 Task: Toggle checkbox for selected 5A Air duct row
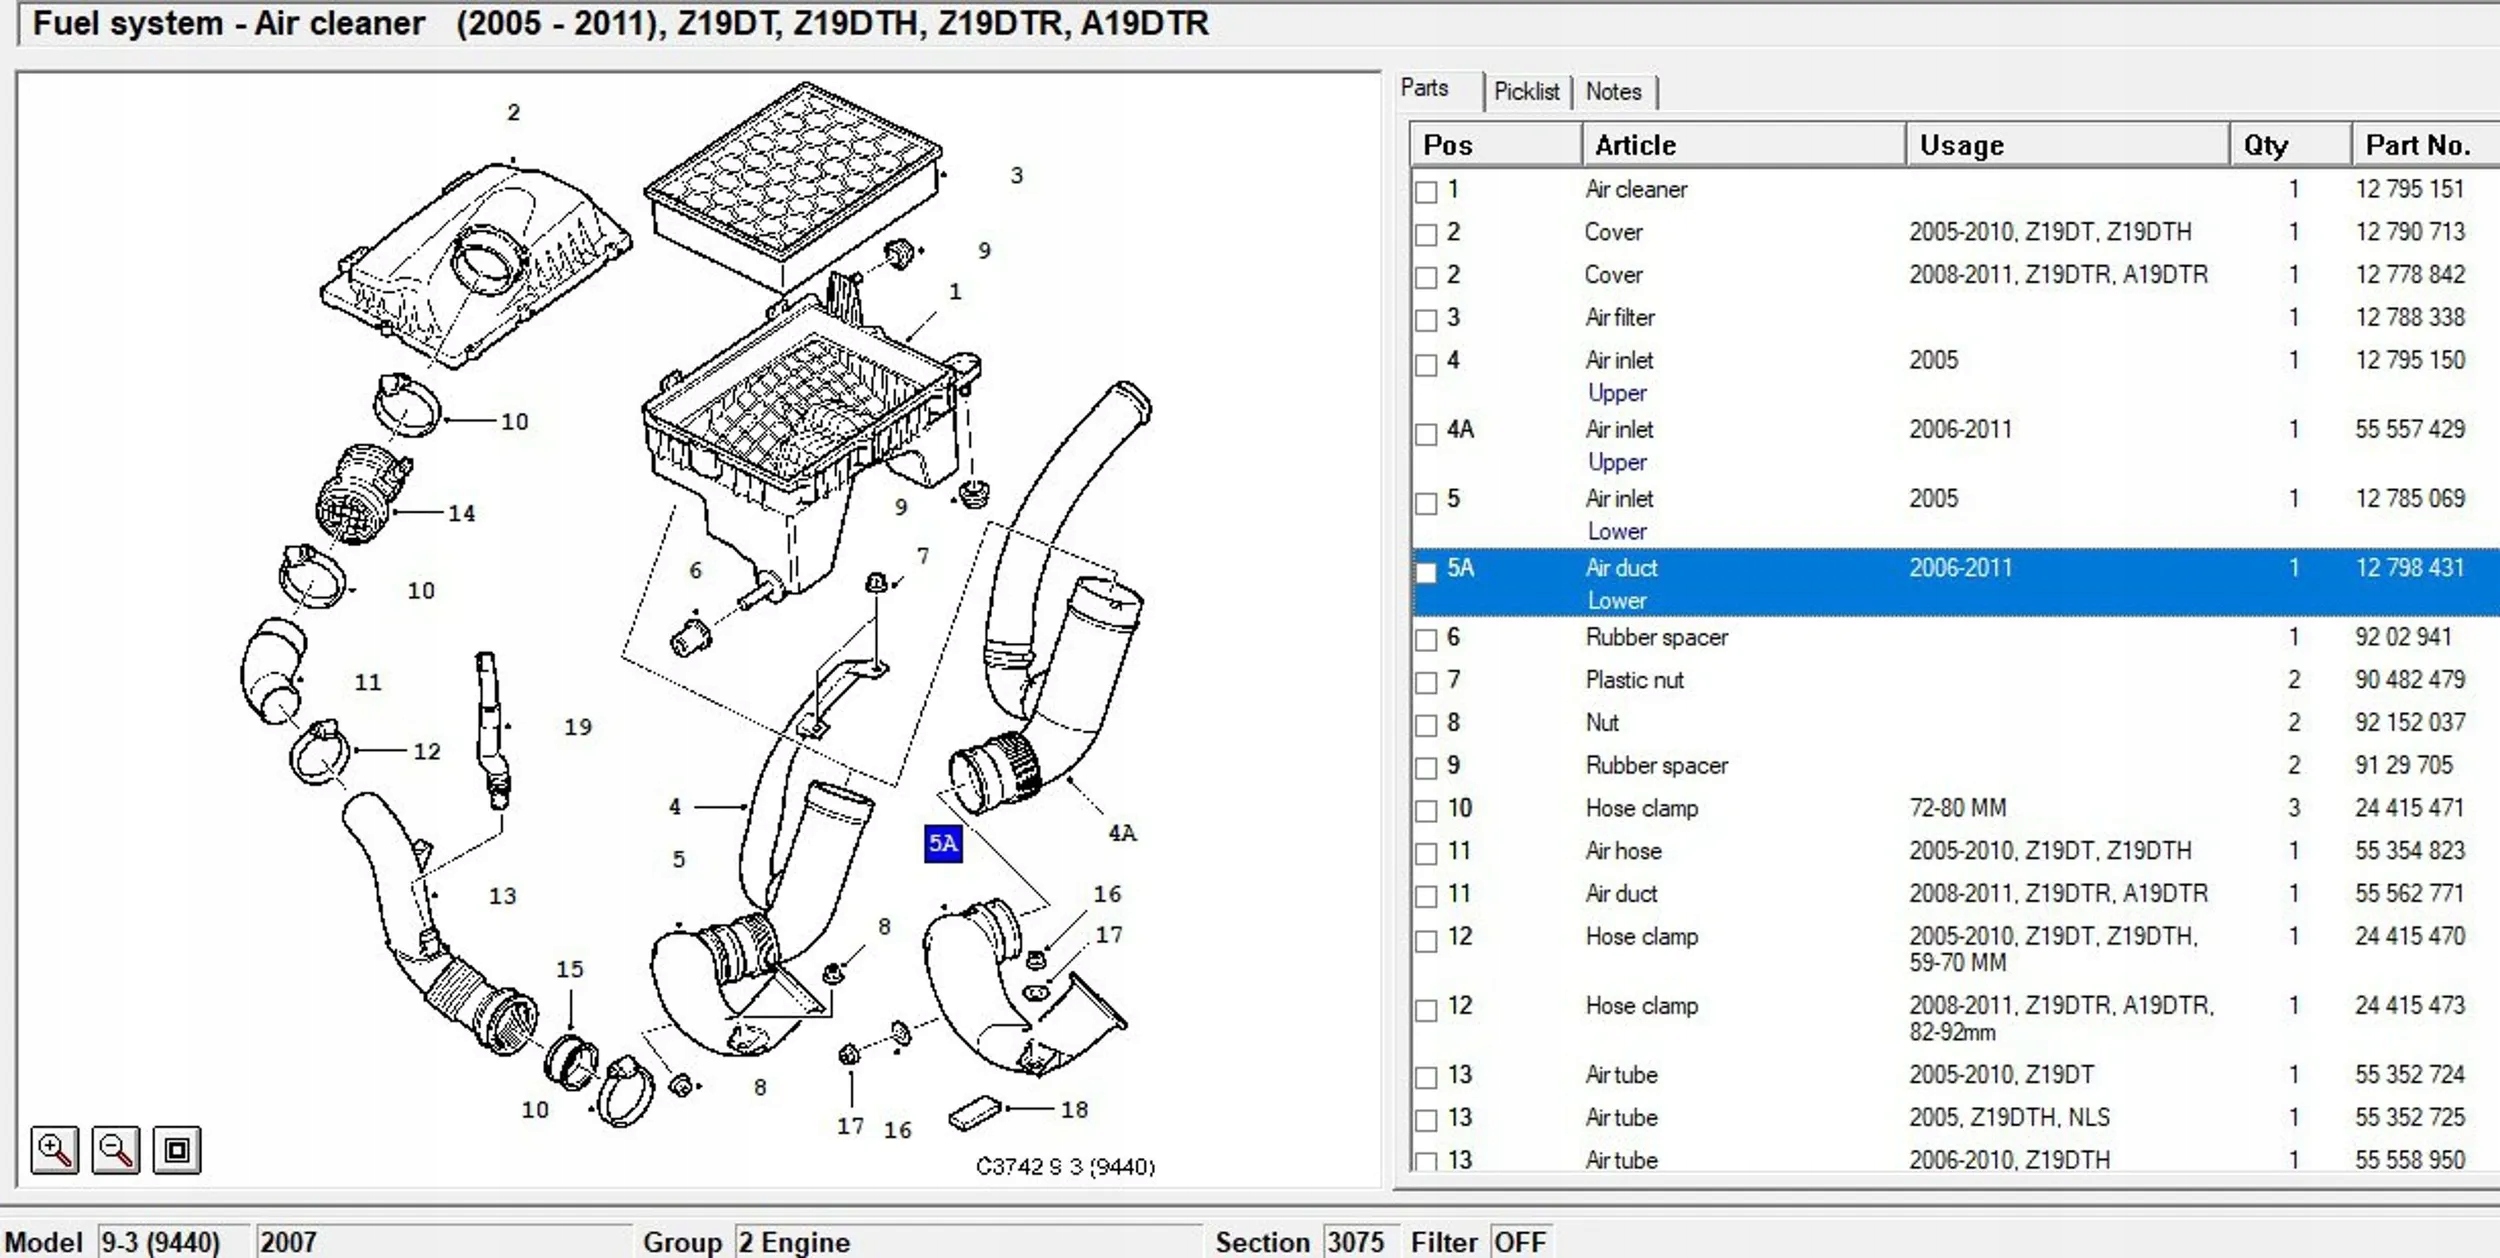1426,571
